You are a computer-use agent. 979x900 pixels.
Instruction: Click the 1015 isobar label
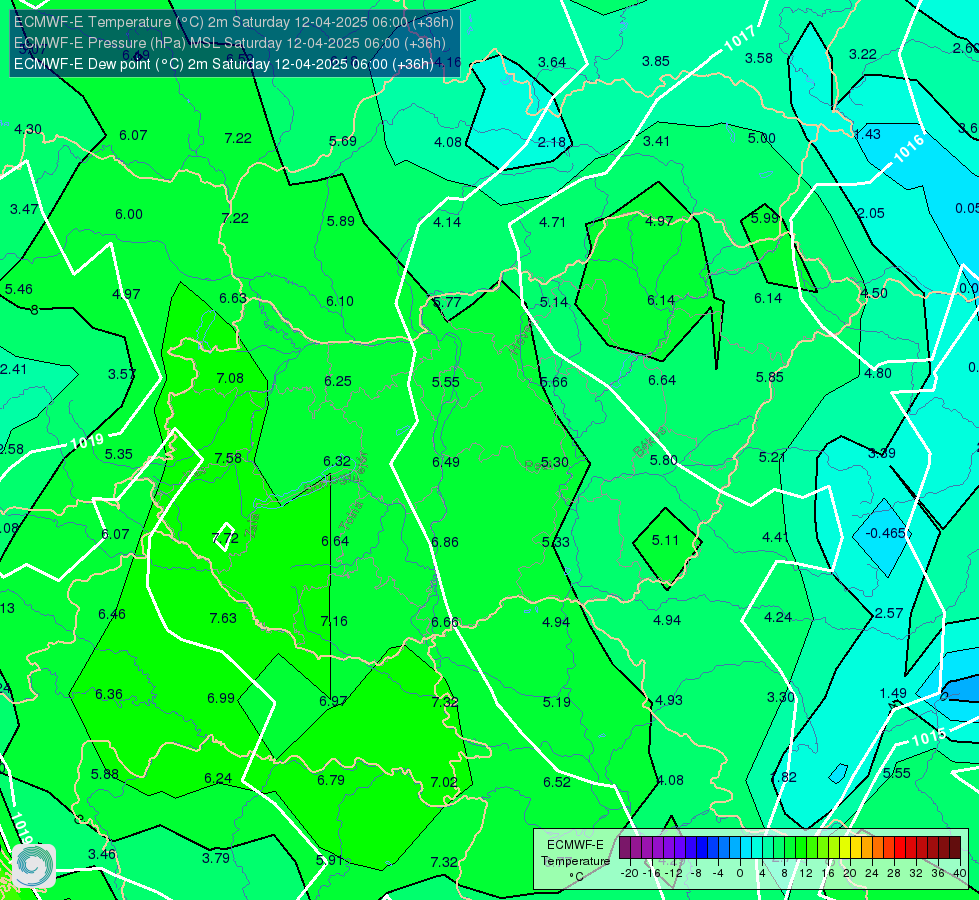(929, 738)
